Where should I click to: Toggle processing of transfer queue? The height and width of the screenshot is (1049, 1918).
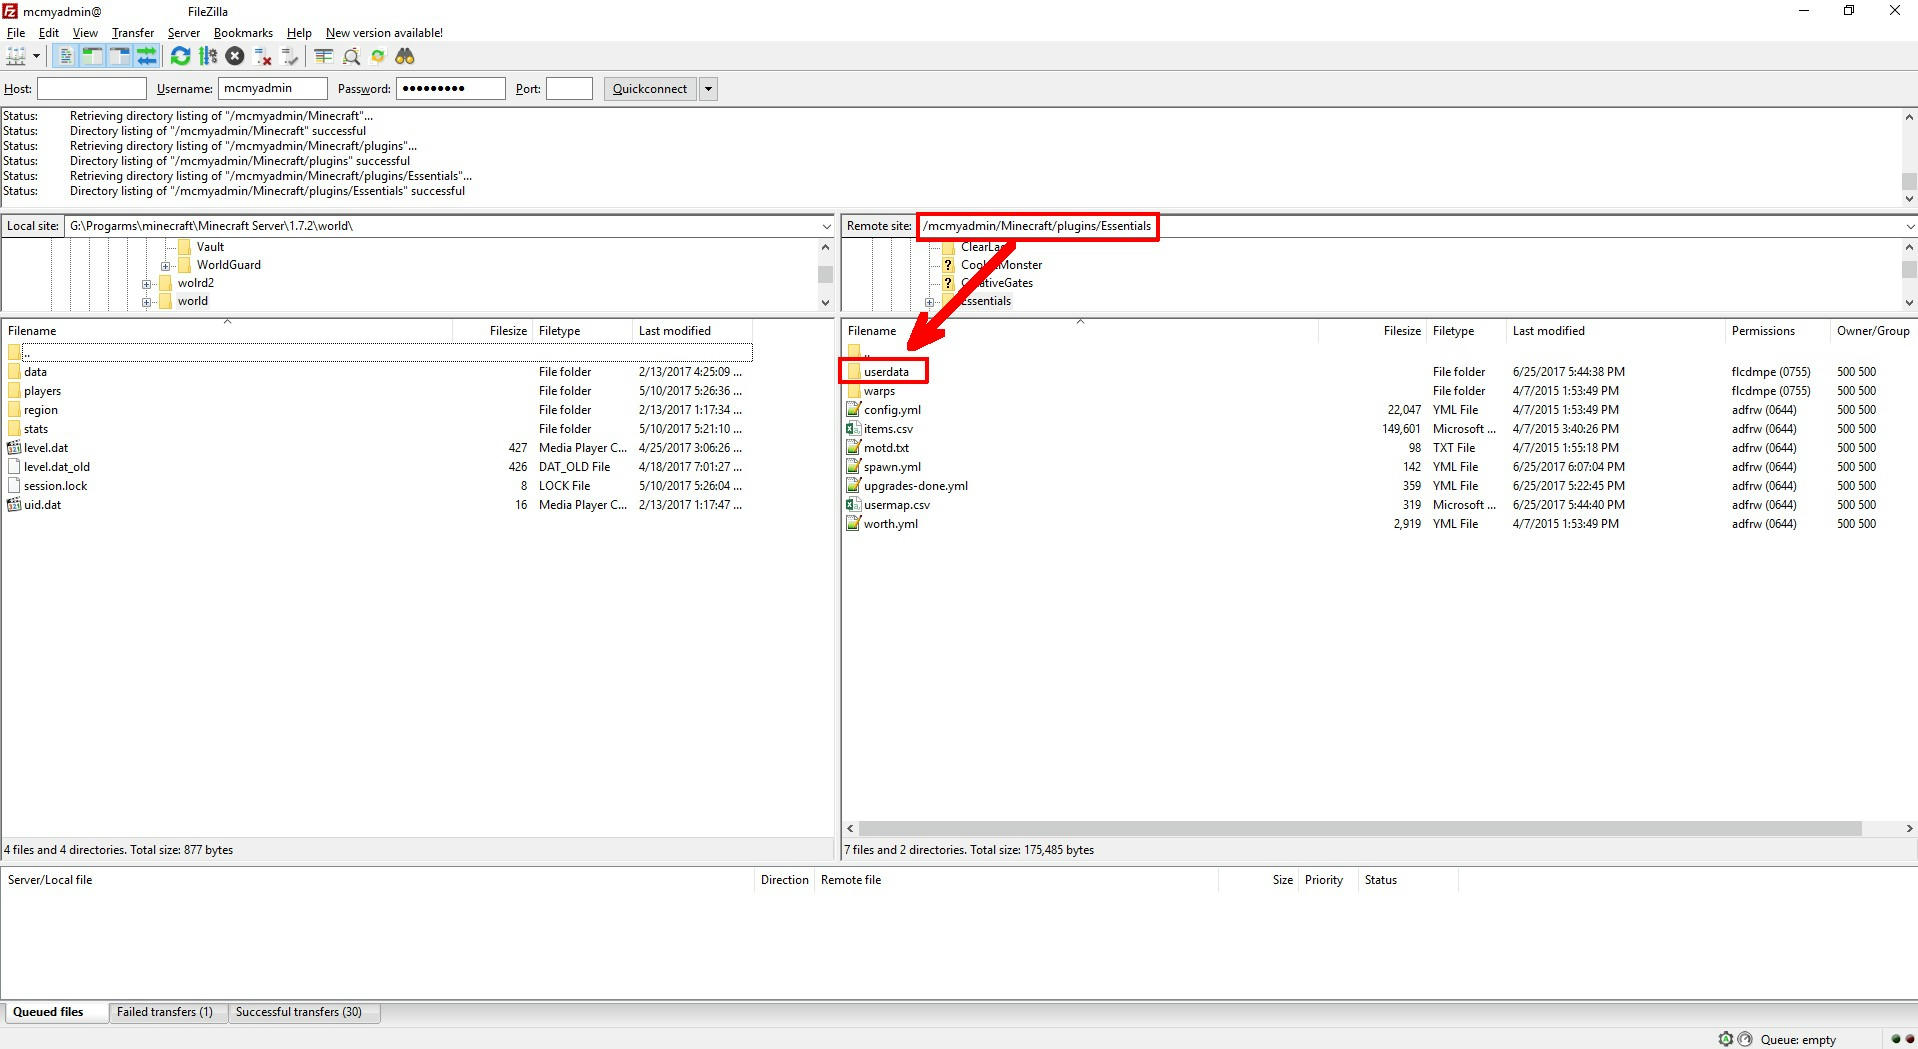(x=208, y=56)
